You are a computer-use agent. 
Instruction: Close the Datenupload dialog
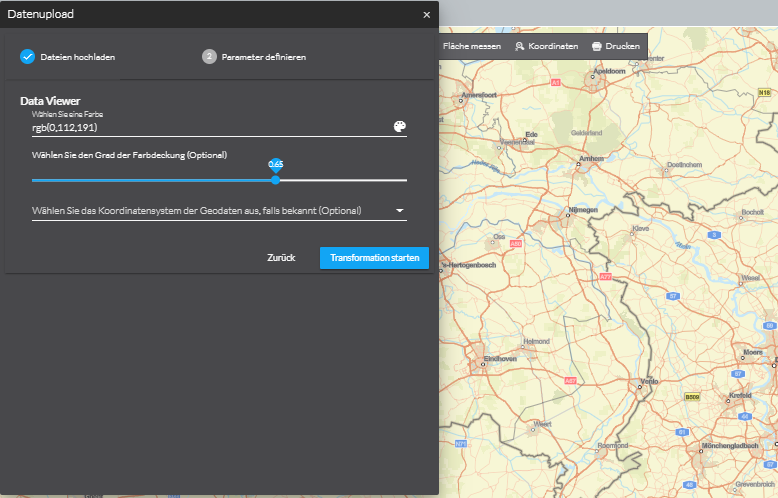pyautogui.click(x=426, y=15)
